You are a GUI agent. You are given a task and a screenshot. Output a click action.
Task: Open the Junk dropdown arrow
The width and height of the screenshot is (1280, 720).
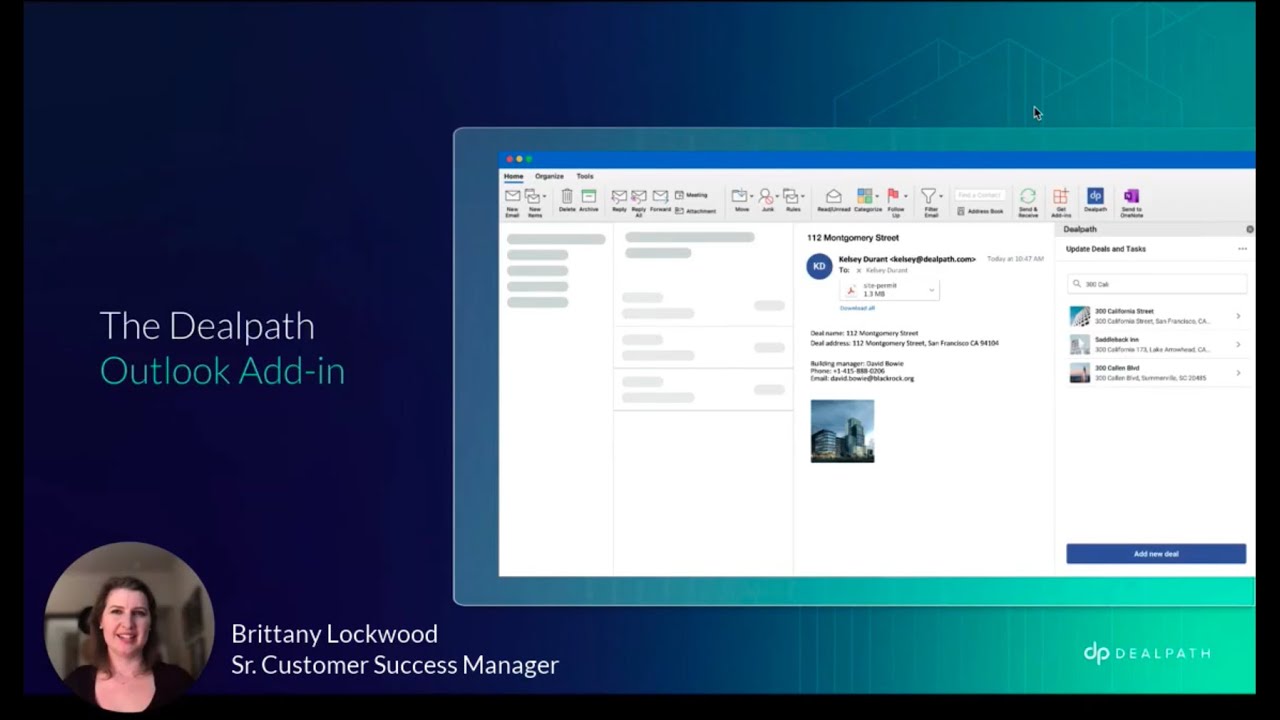[x=776, y=196]
